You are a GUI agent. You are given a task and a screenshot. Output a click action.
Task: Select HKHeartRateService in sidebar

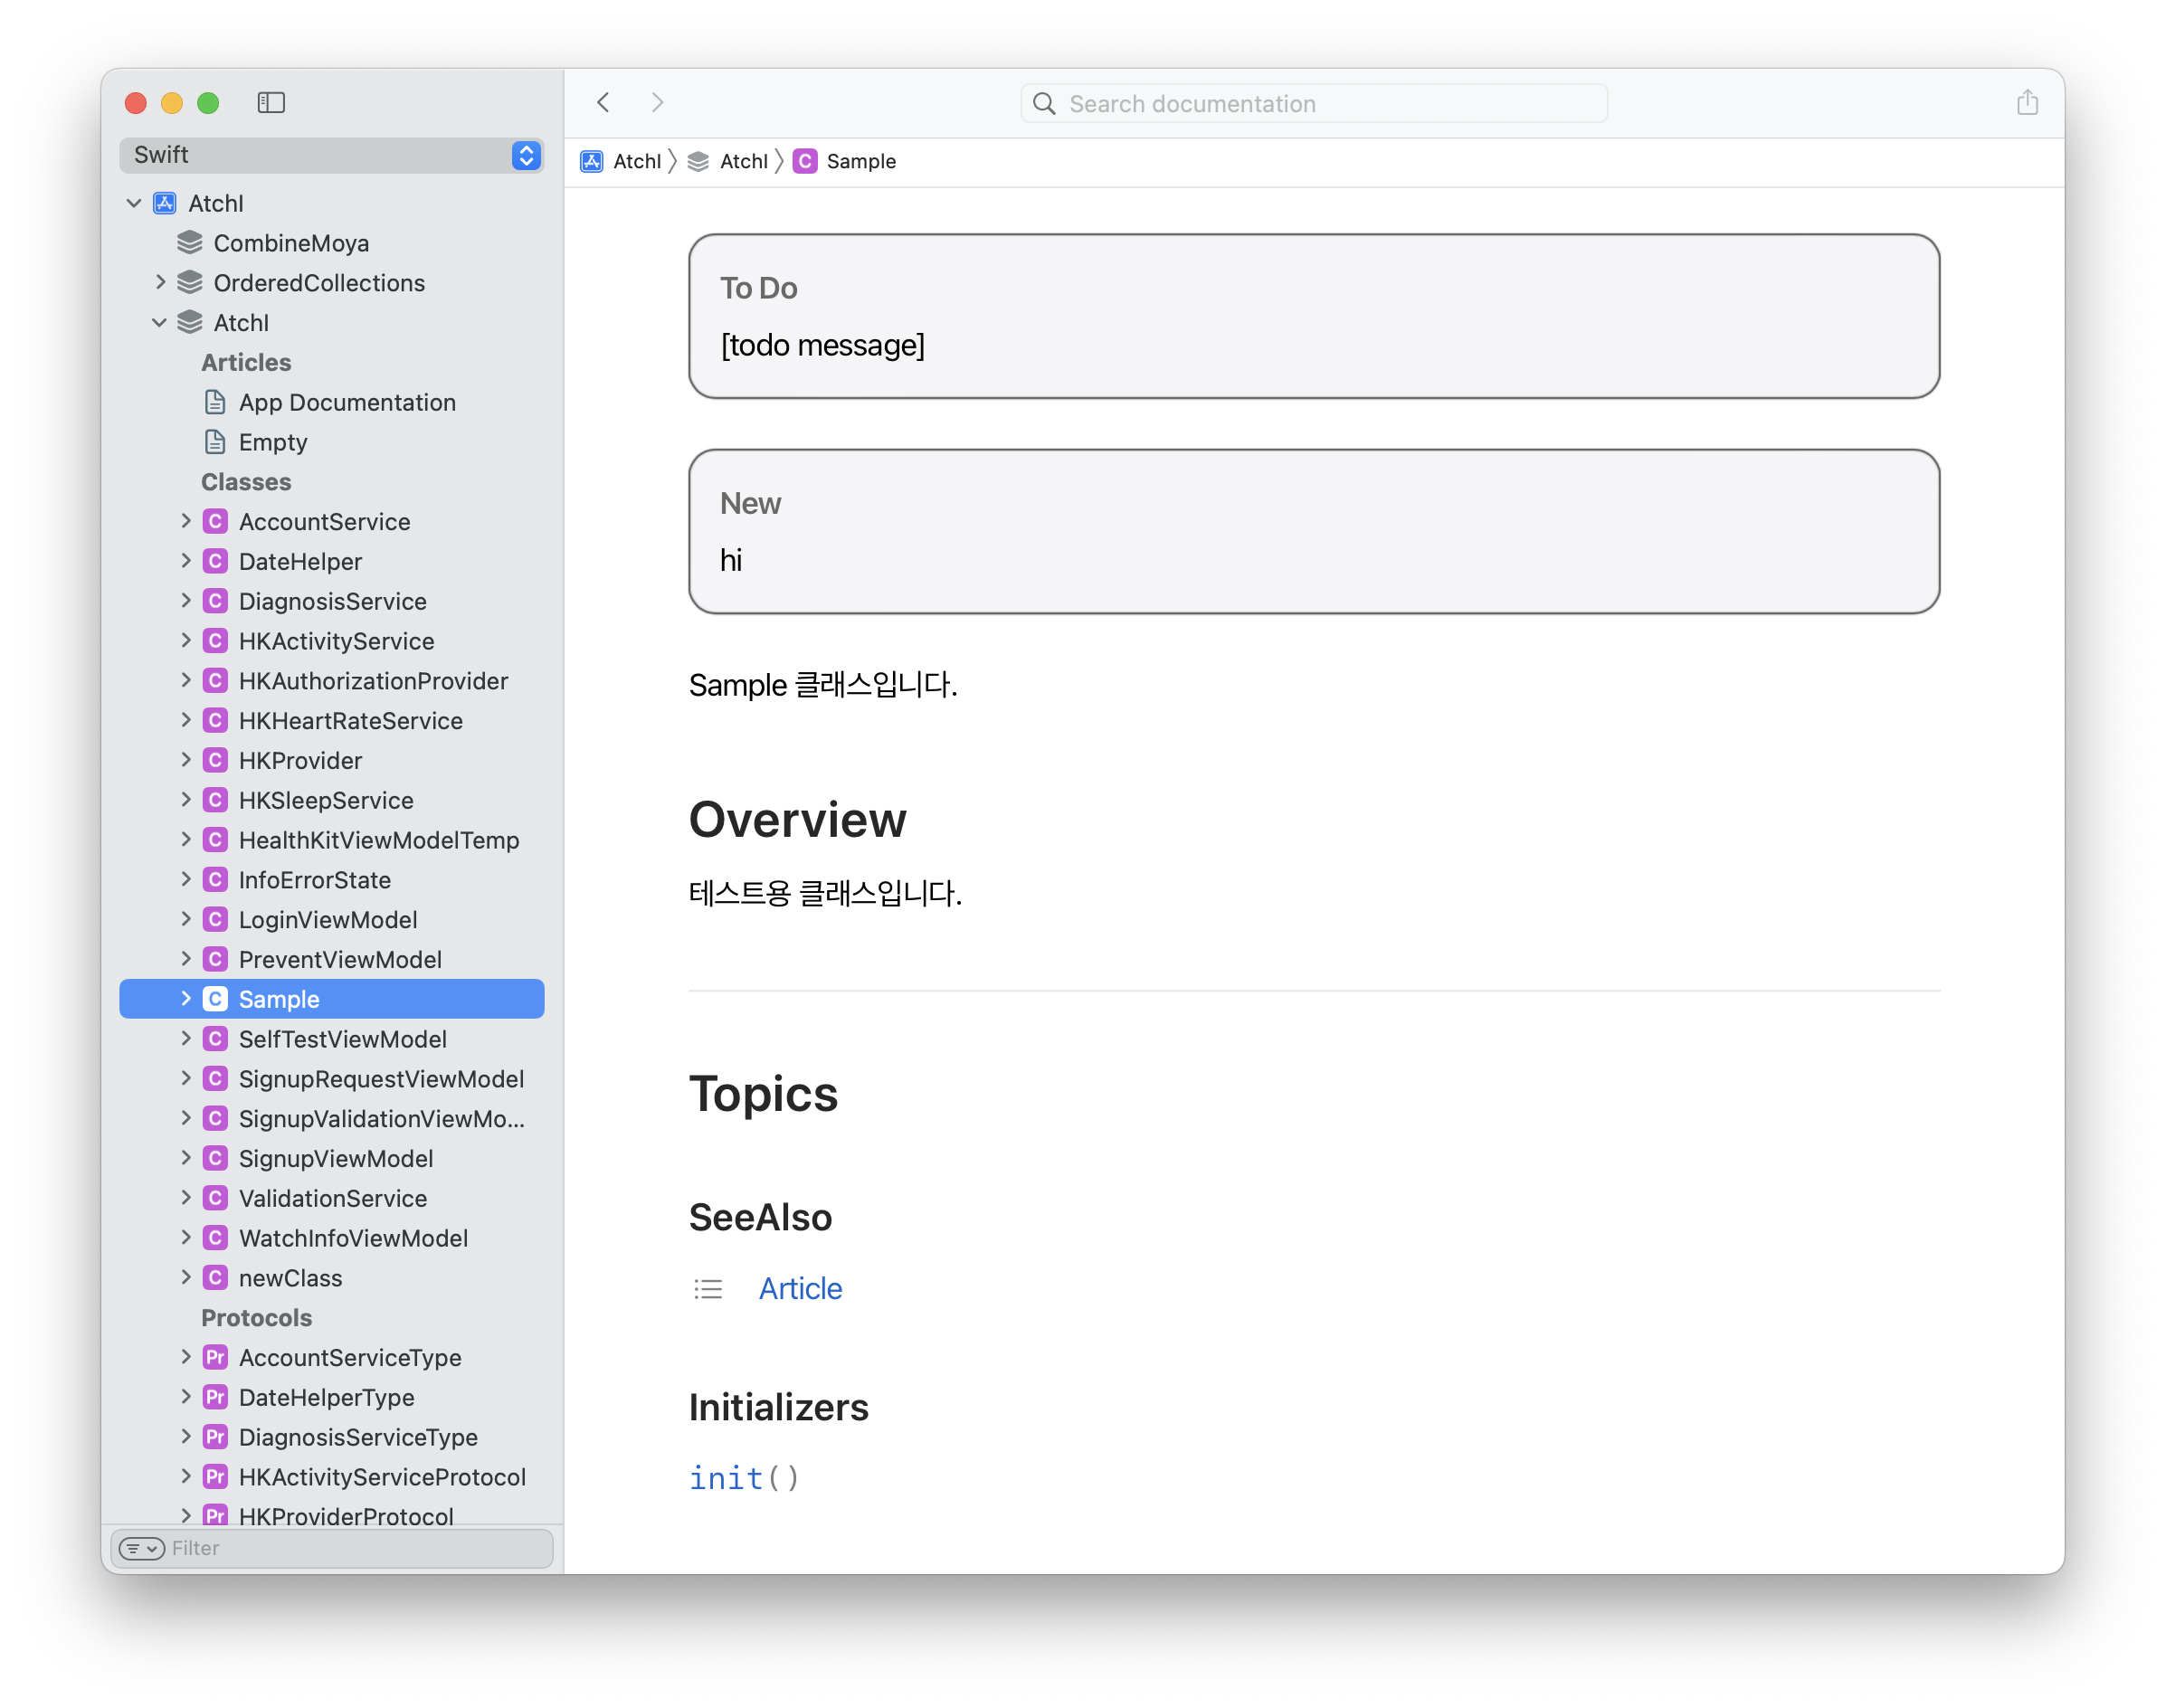point(350,721)
